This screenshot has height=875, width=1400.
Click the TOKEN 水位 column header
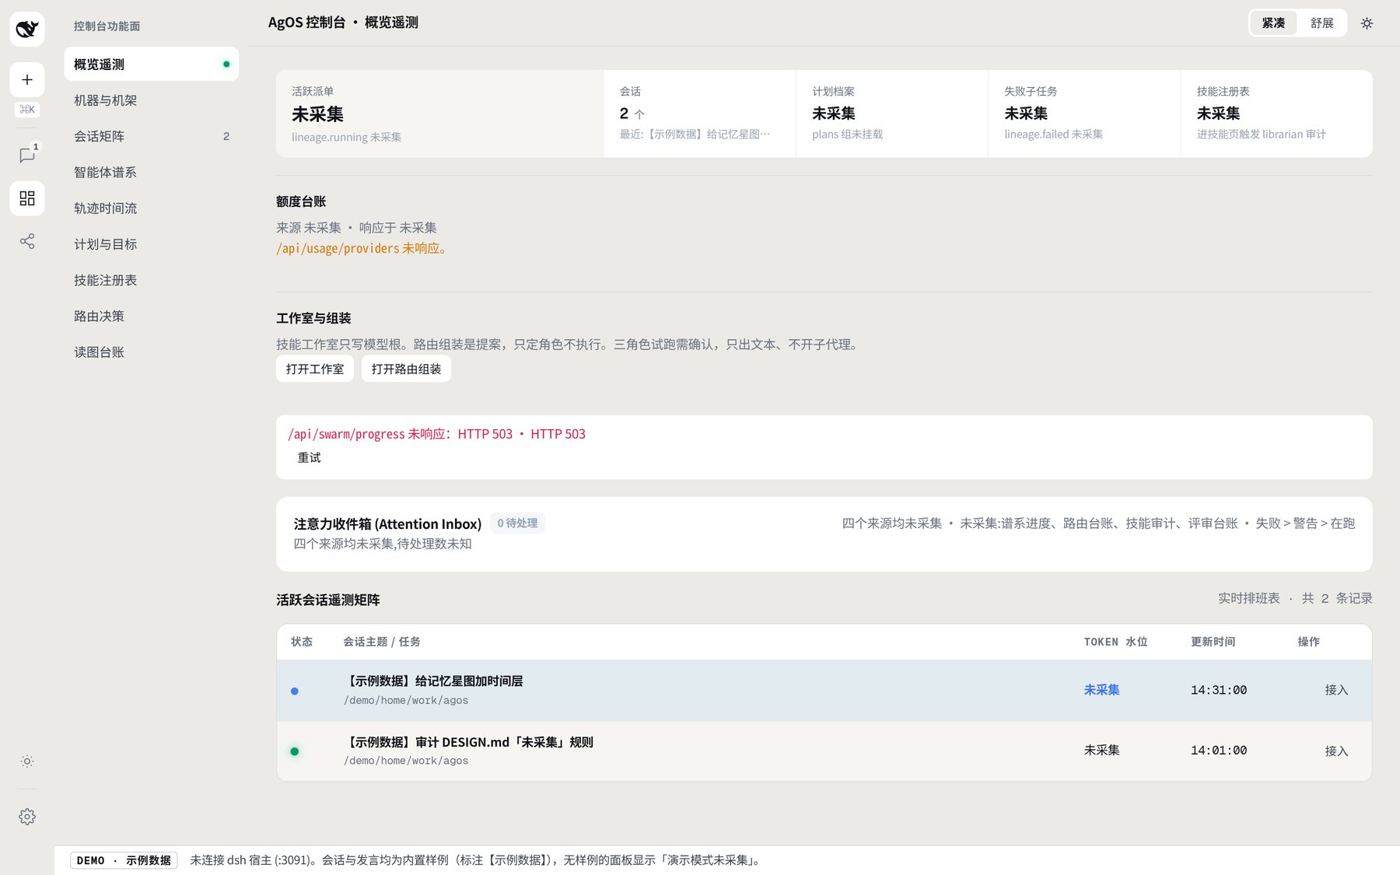click(1116, 642)
